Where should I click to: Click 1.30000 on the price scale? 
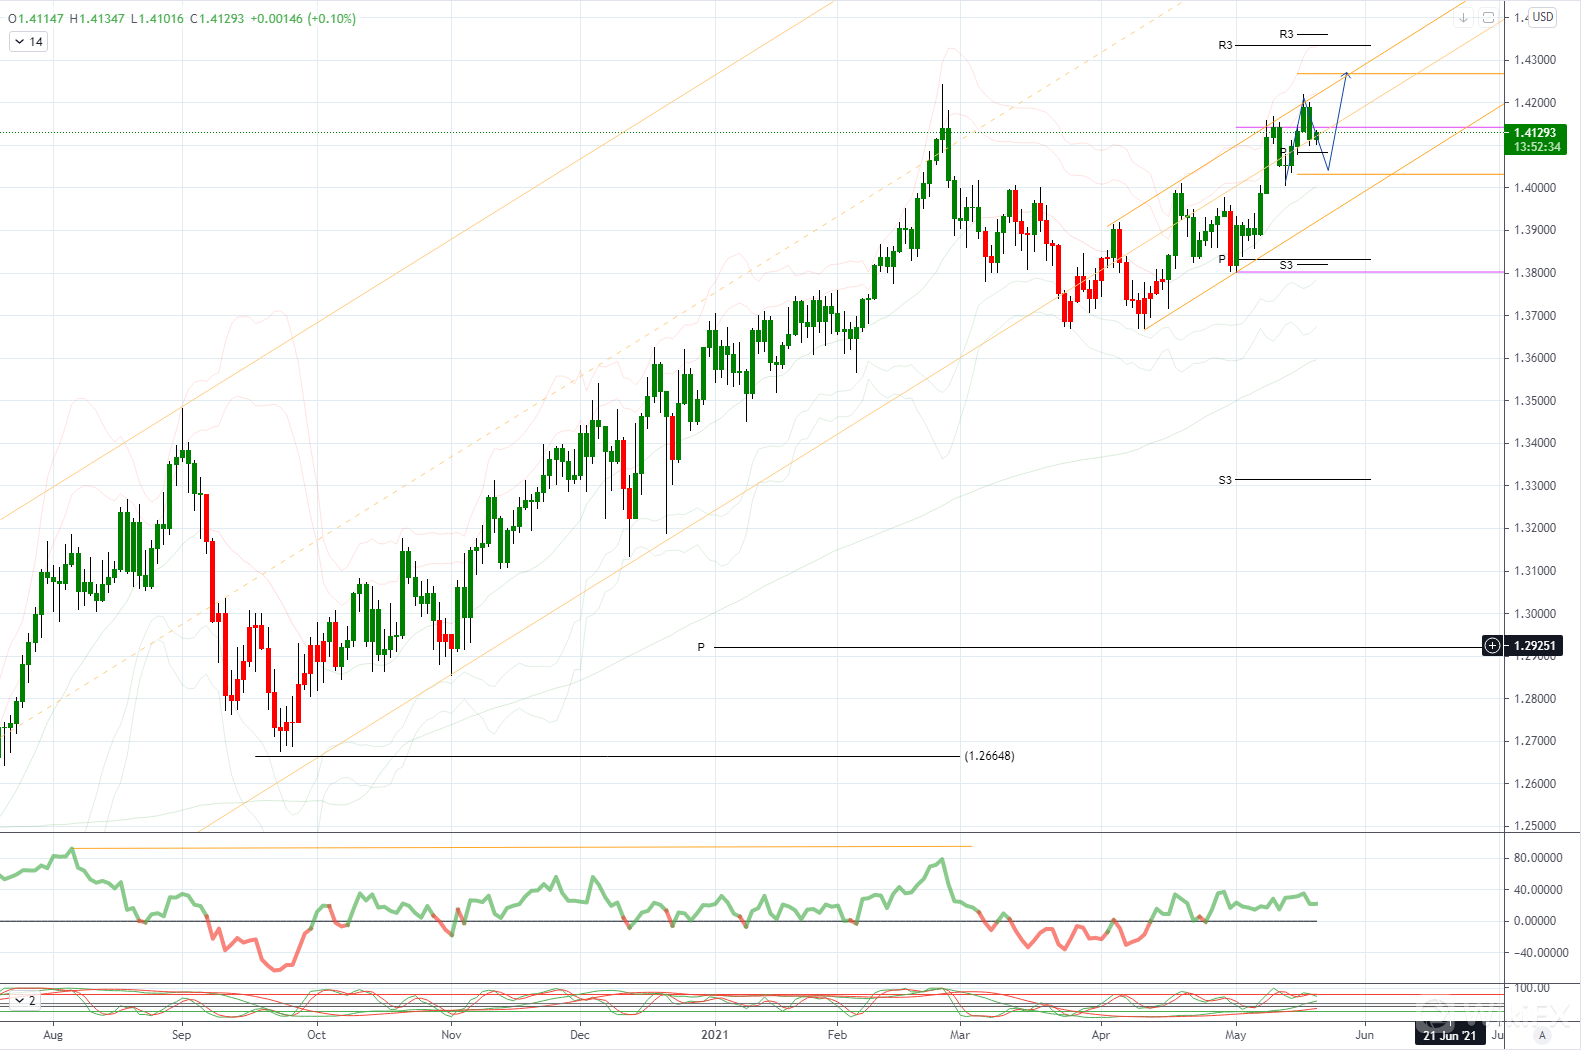click(1535, 614)
